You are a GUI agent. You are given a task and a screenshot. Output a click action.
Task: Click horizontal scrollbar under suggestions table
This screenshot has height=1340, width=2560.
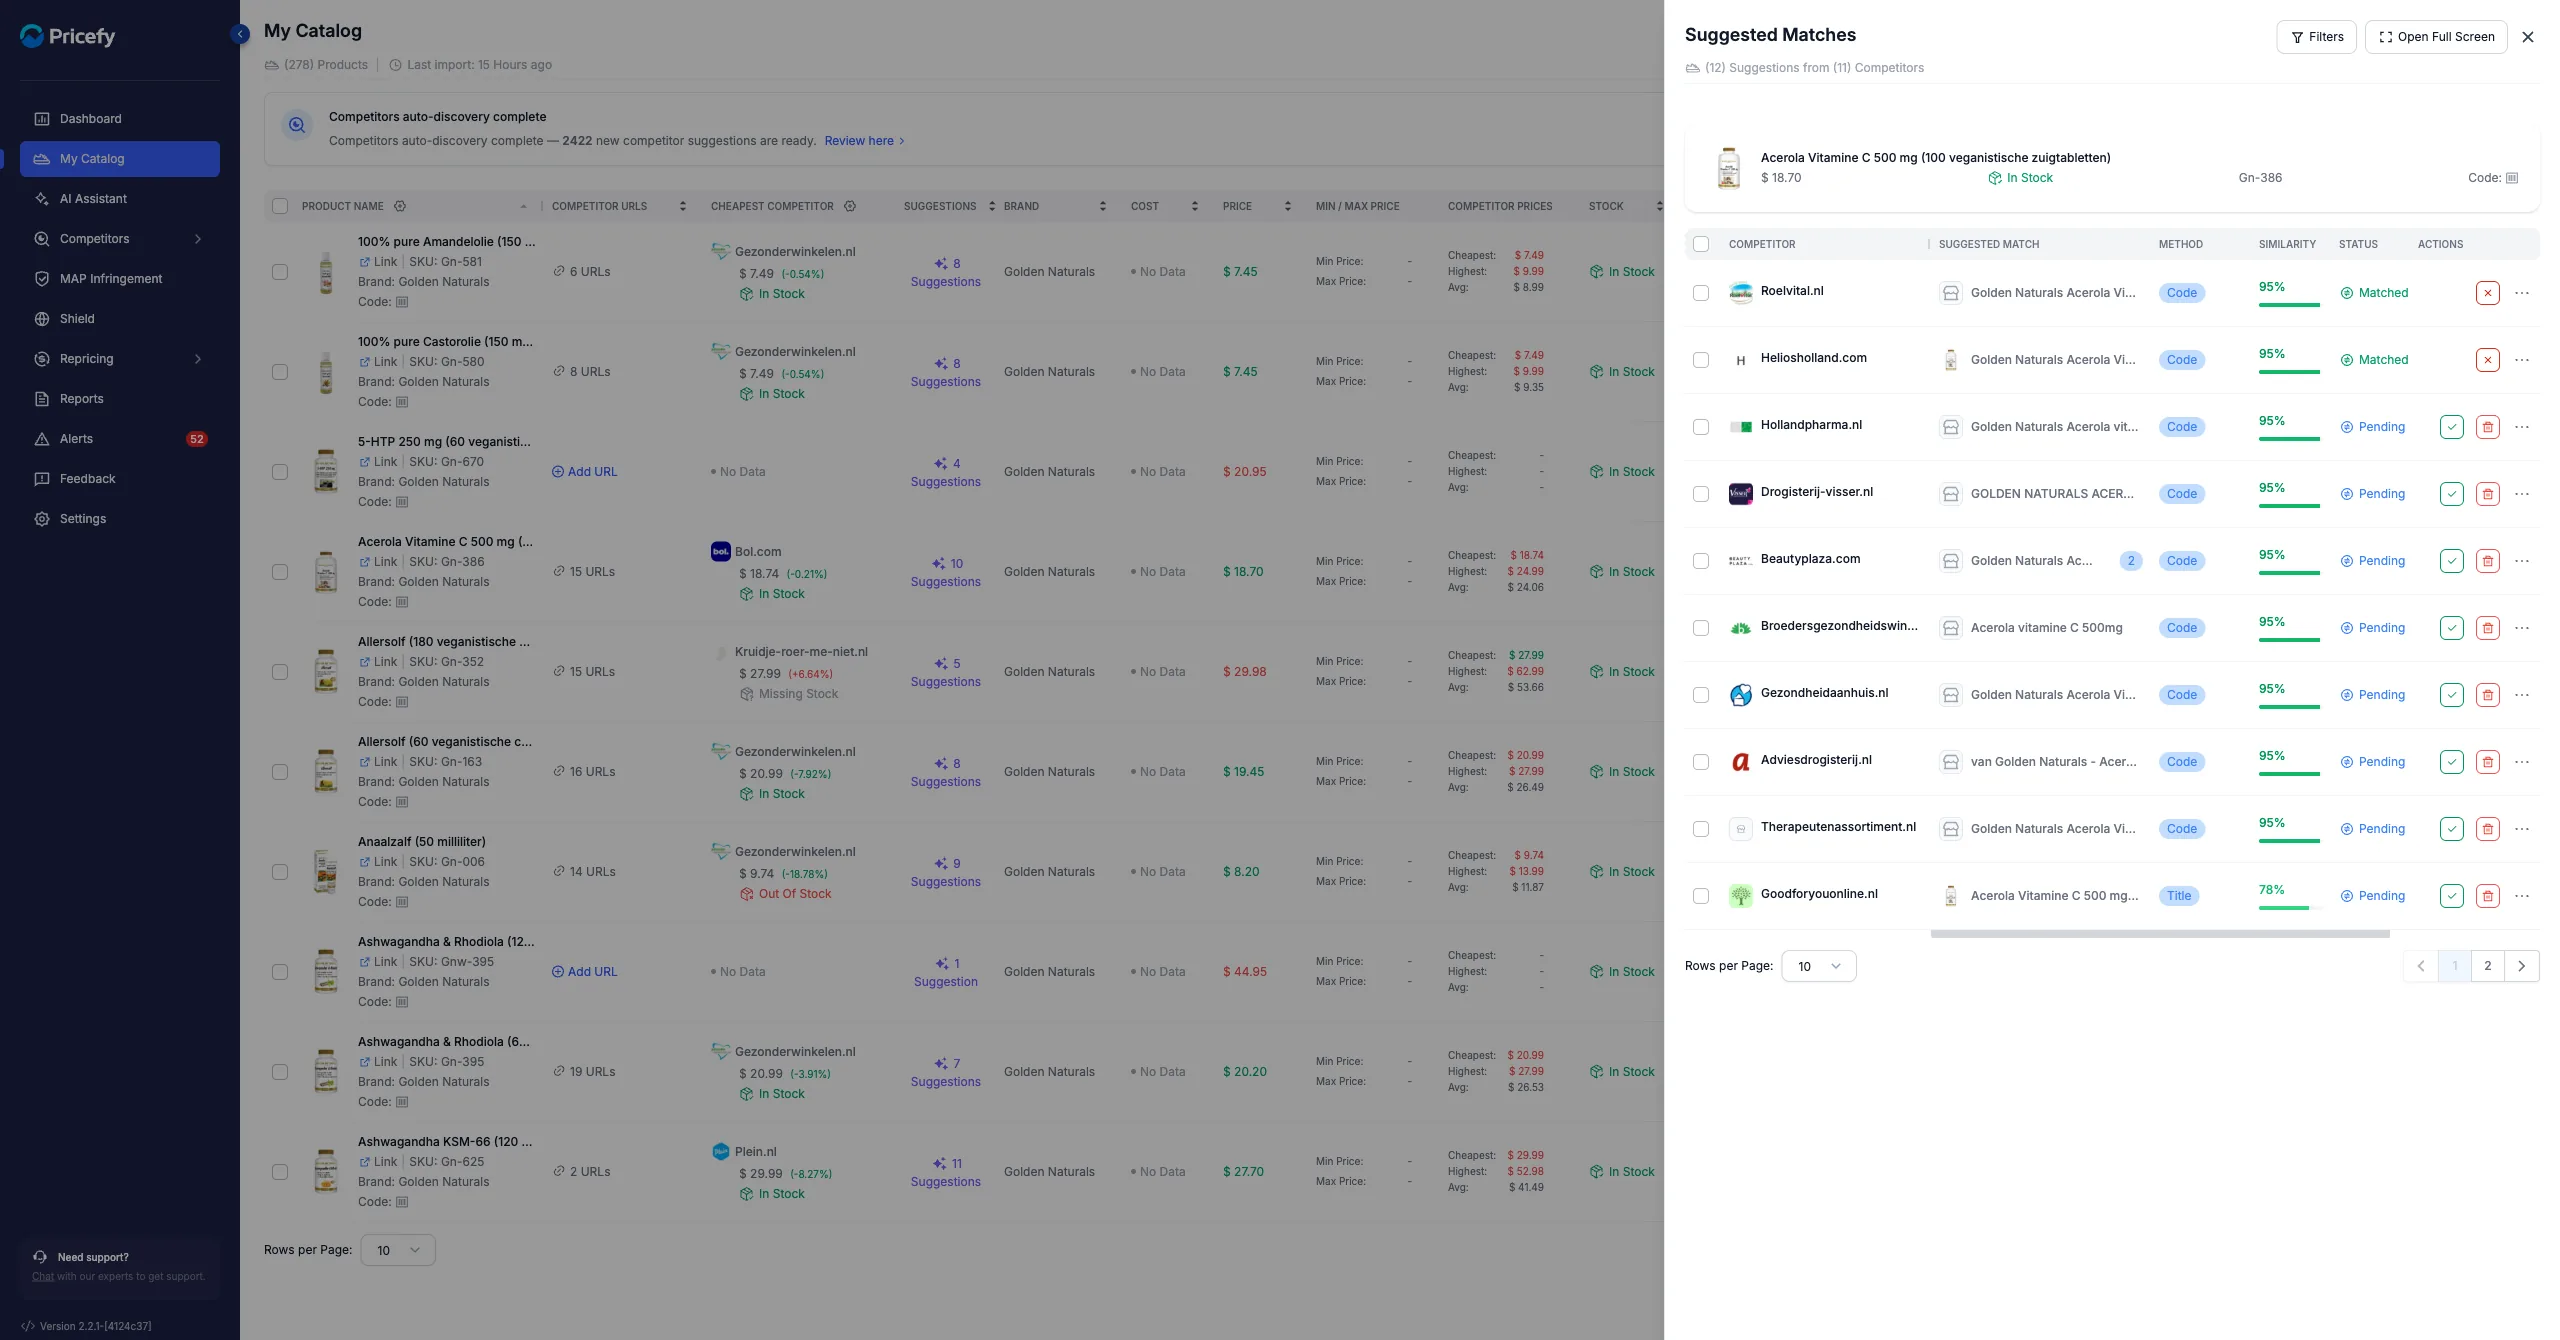point(2160,934)
